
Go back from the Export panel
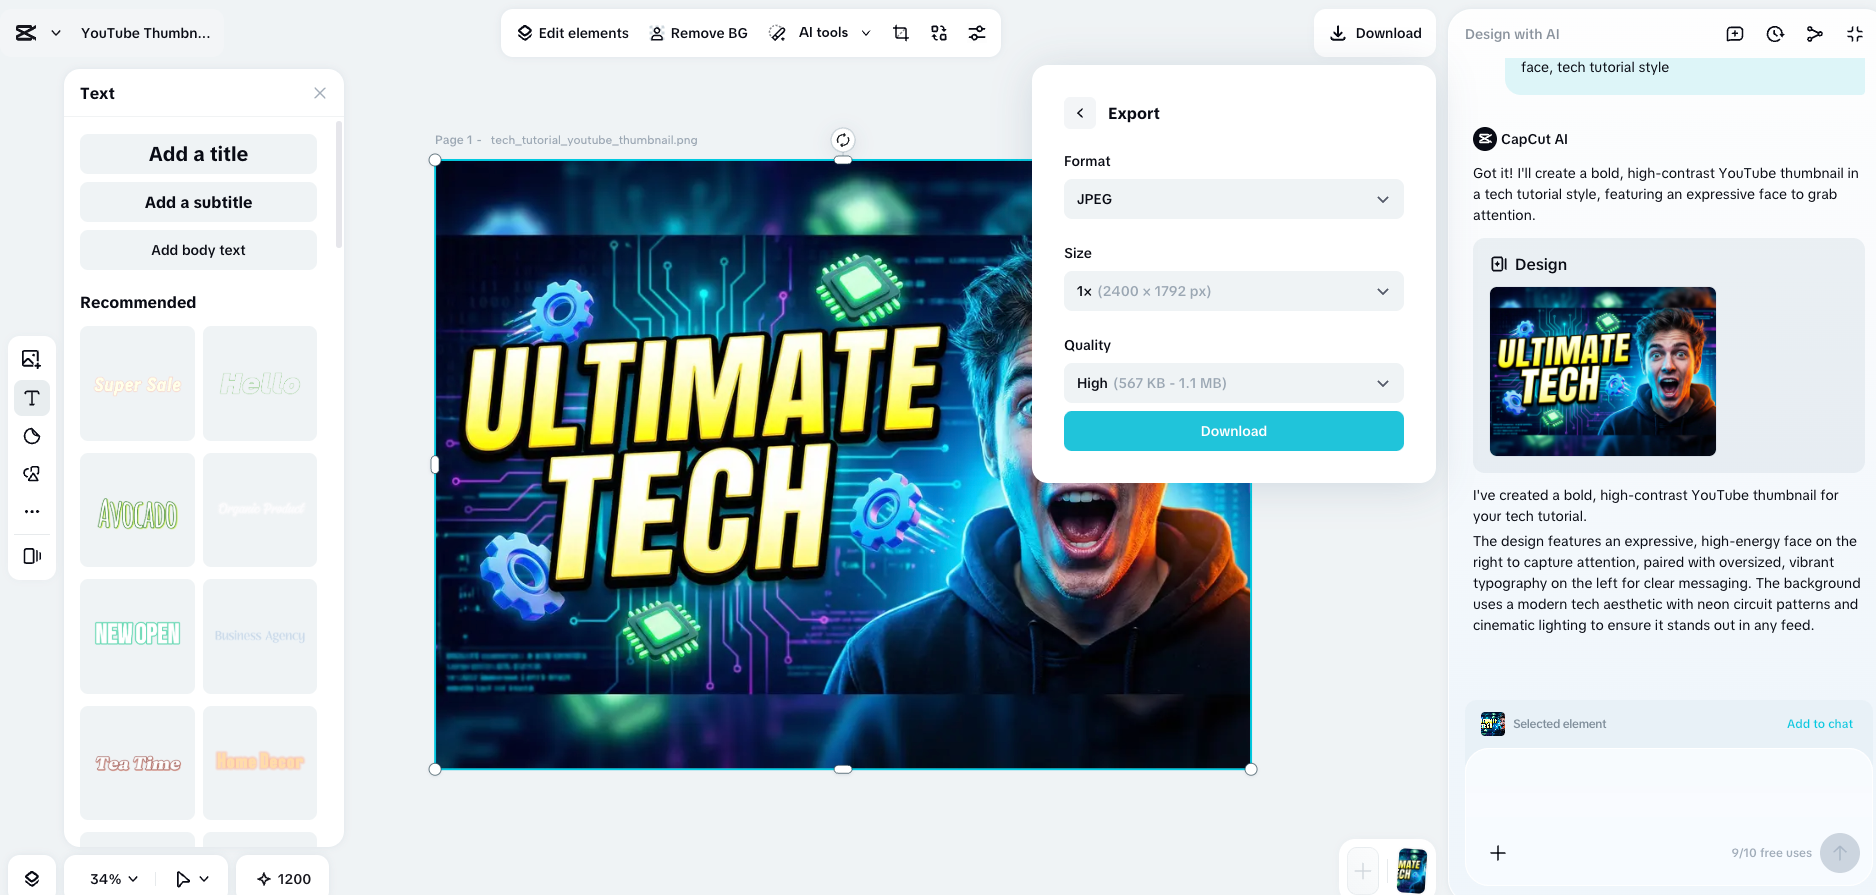point(1080,113)
